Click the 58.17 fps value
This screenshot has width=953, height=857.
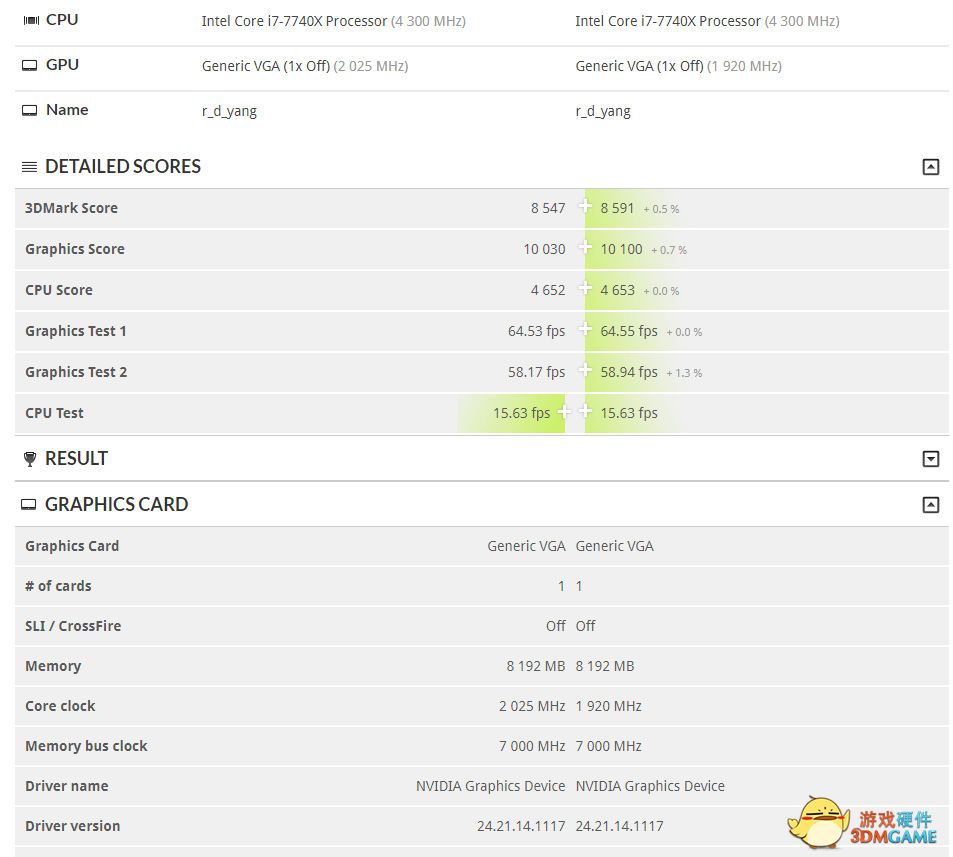[x=537, y=372]
